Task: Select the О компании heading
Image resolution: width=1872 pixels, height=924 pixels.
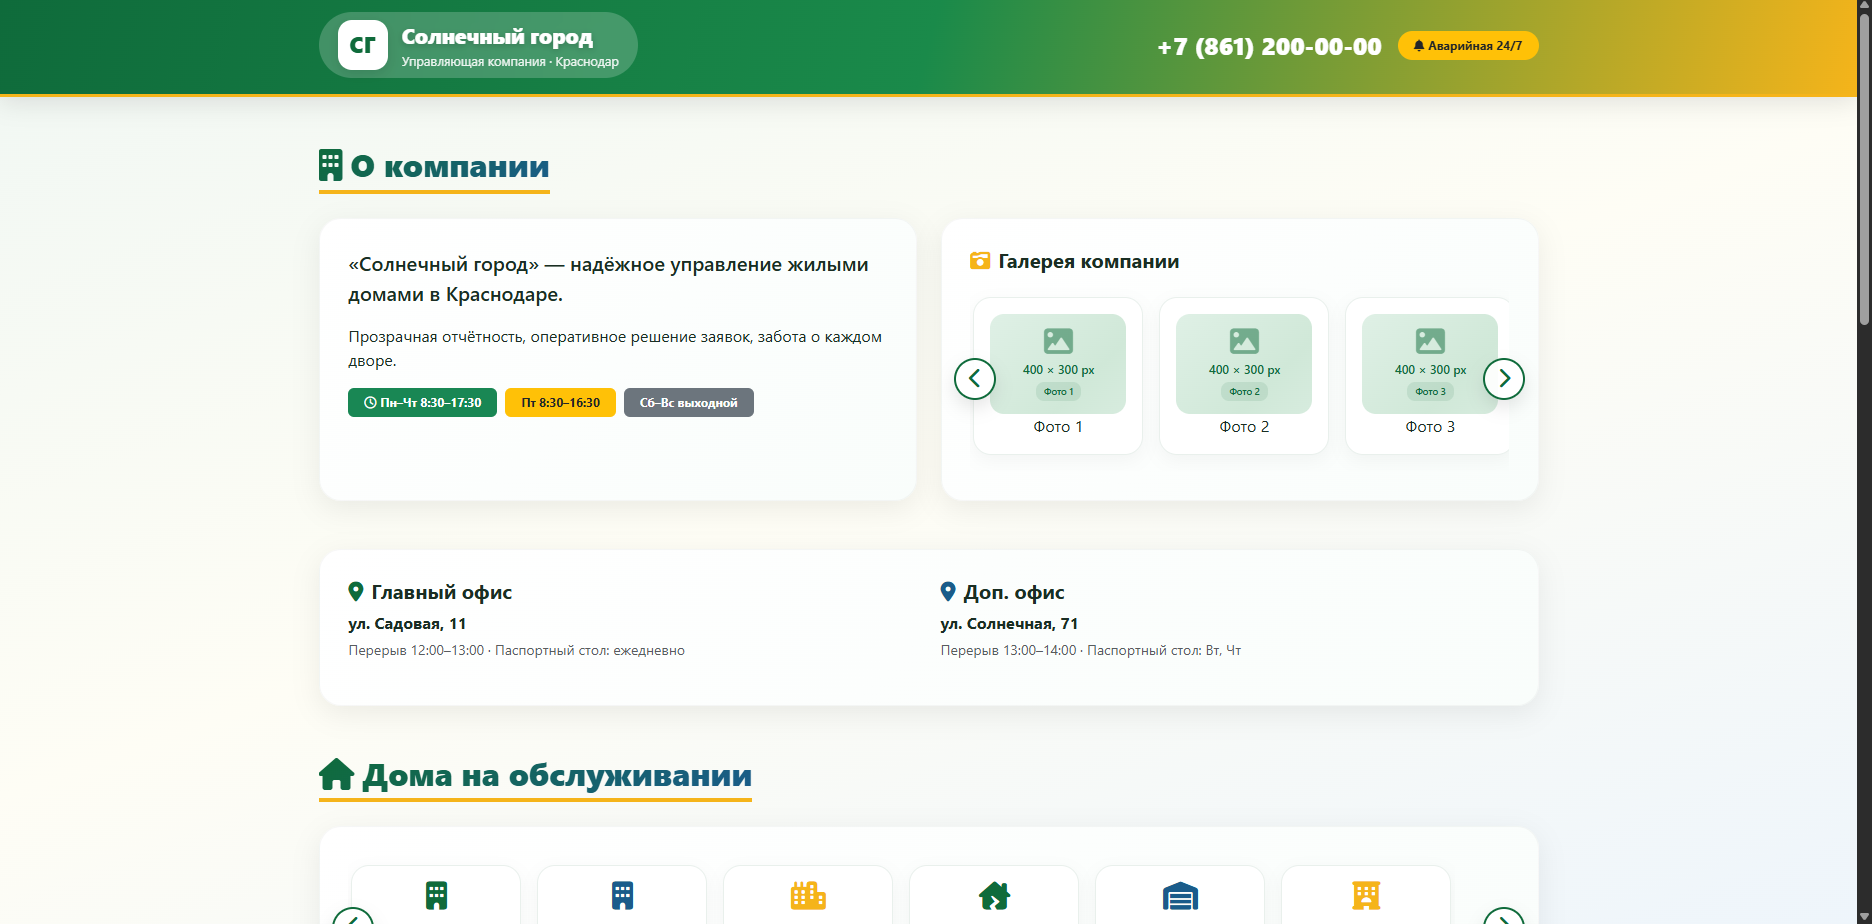Action: point(450,166)
